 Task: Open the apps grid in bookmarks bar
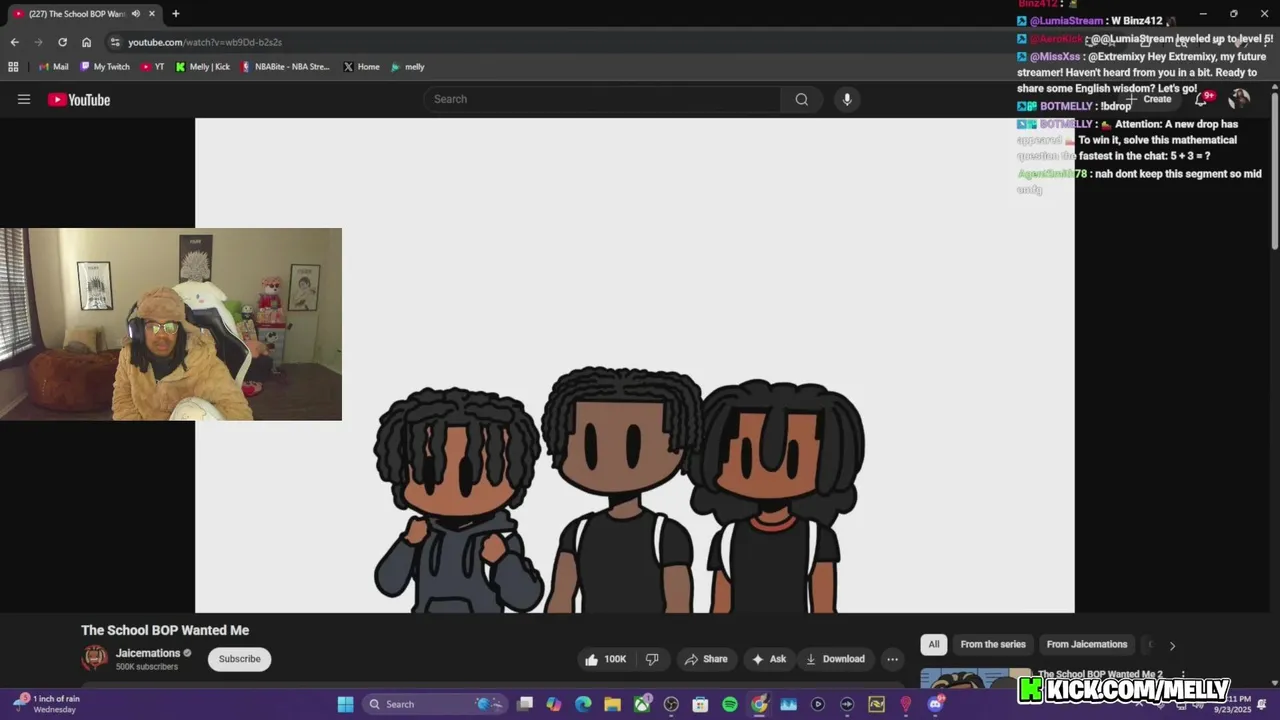(x=13, y=67)
